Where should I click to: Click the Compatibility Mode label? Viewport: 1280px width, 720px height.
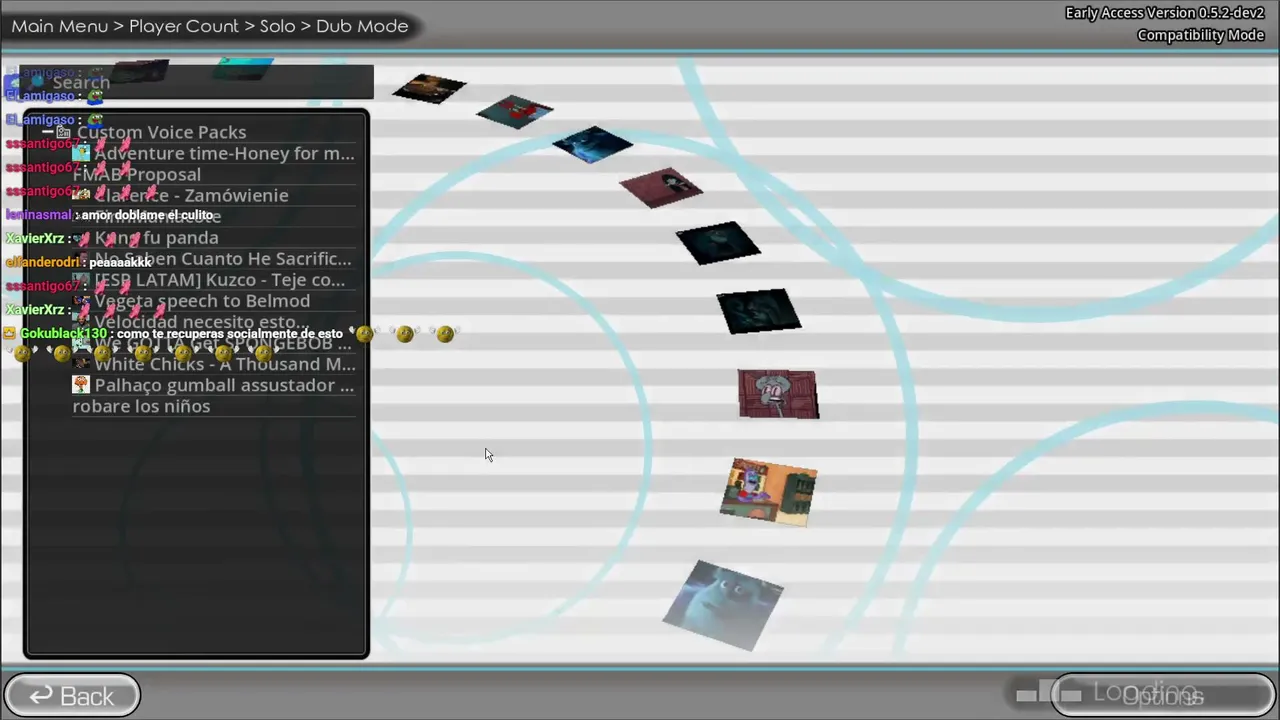tap(1201, 35)
